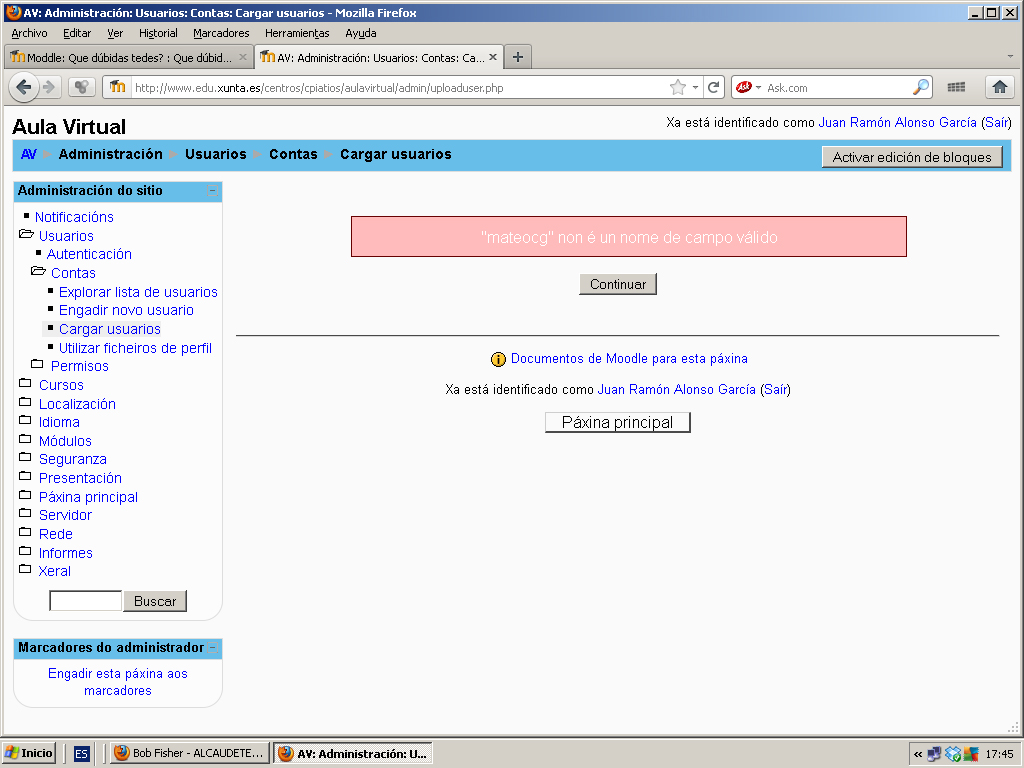This screenshot has height=768, width=1024.
Task: Open the Firefox Home page icon
Action: [999, 87]
